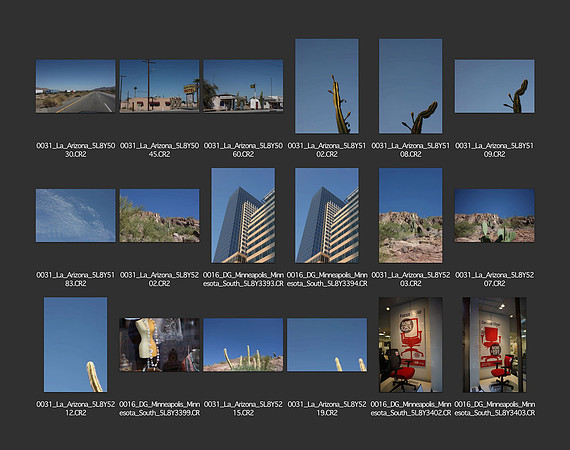
Task: Click the filename 0031_La_Arizona_SL8Y5212.CR2
Action: 76,408
